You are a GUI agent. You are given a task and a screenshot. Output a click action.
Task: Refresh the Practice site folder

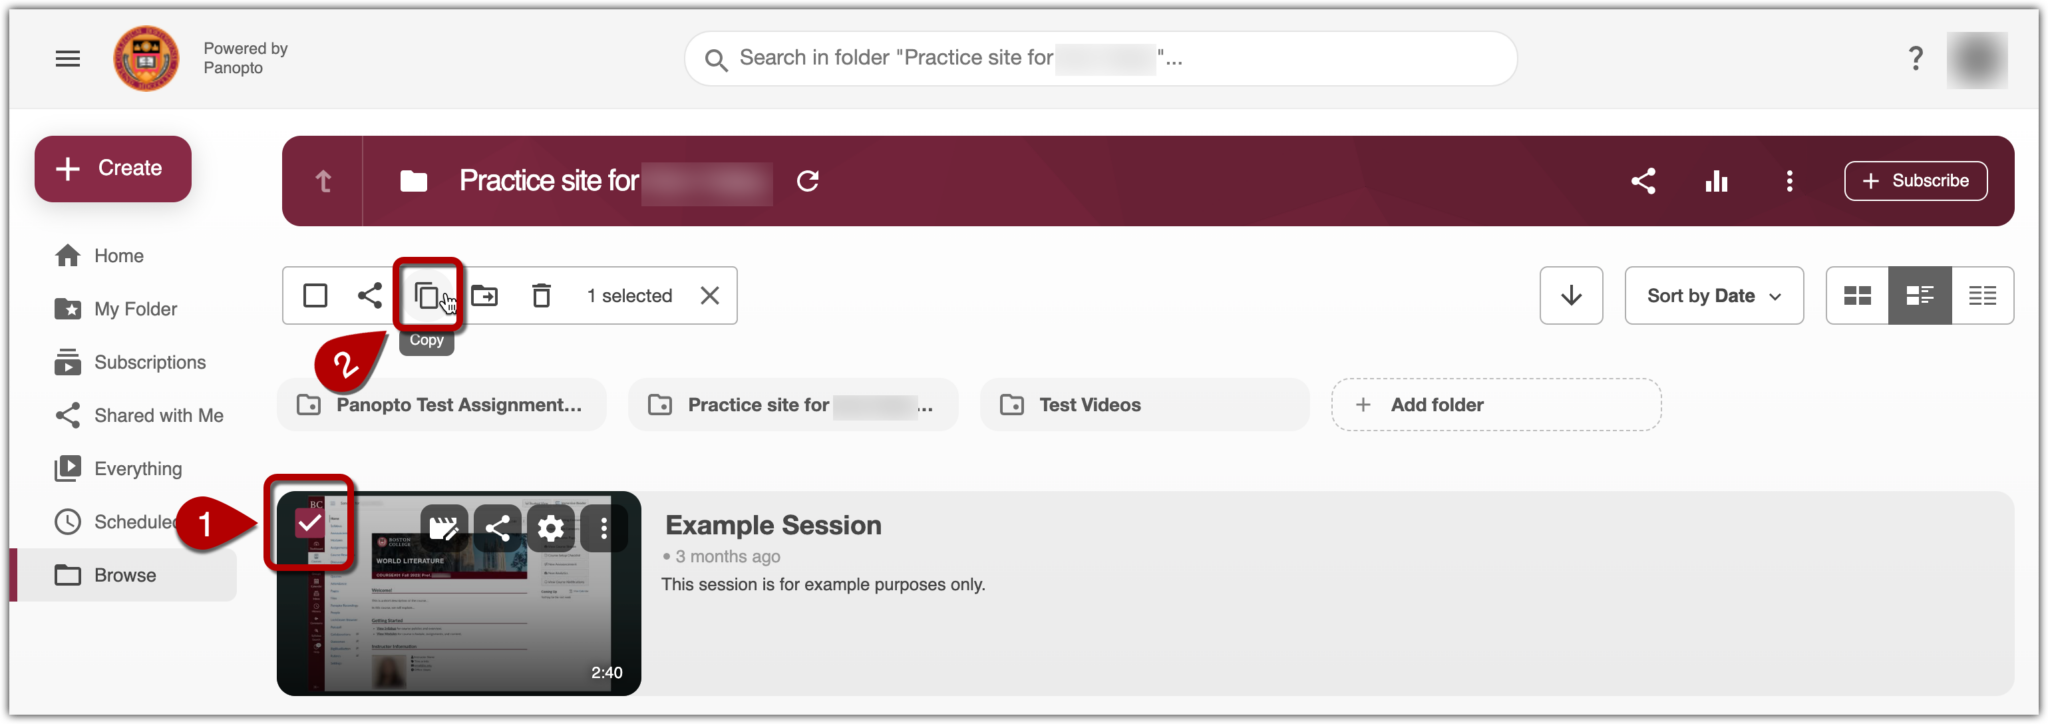[808, 181]
